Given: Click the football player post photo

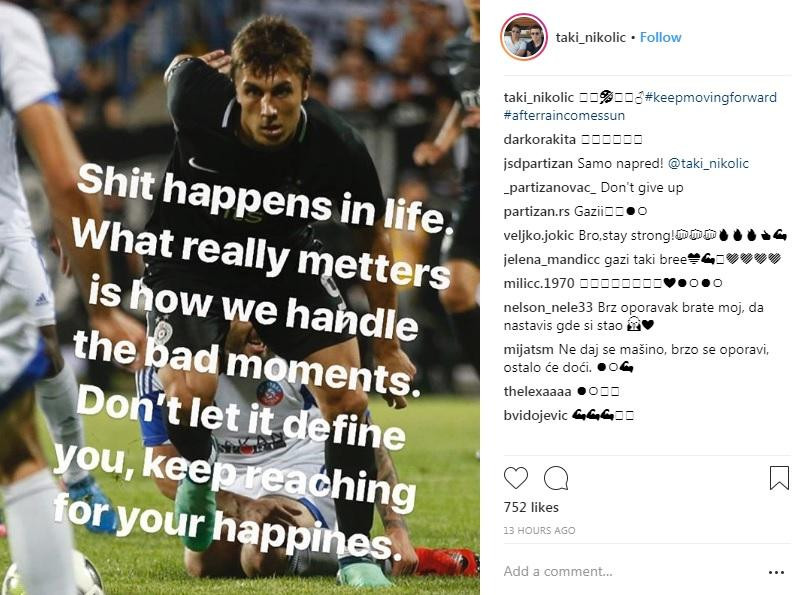Looking at the screenshot, I should click(240, 297).
